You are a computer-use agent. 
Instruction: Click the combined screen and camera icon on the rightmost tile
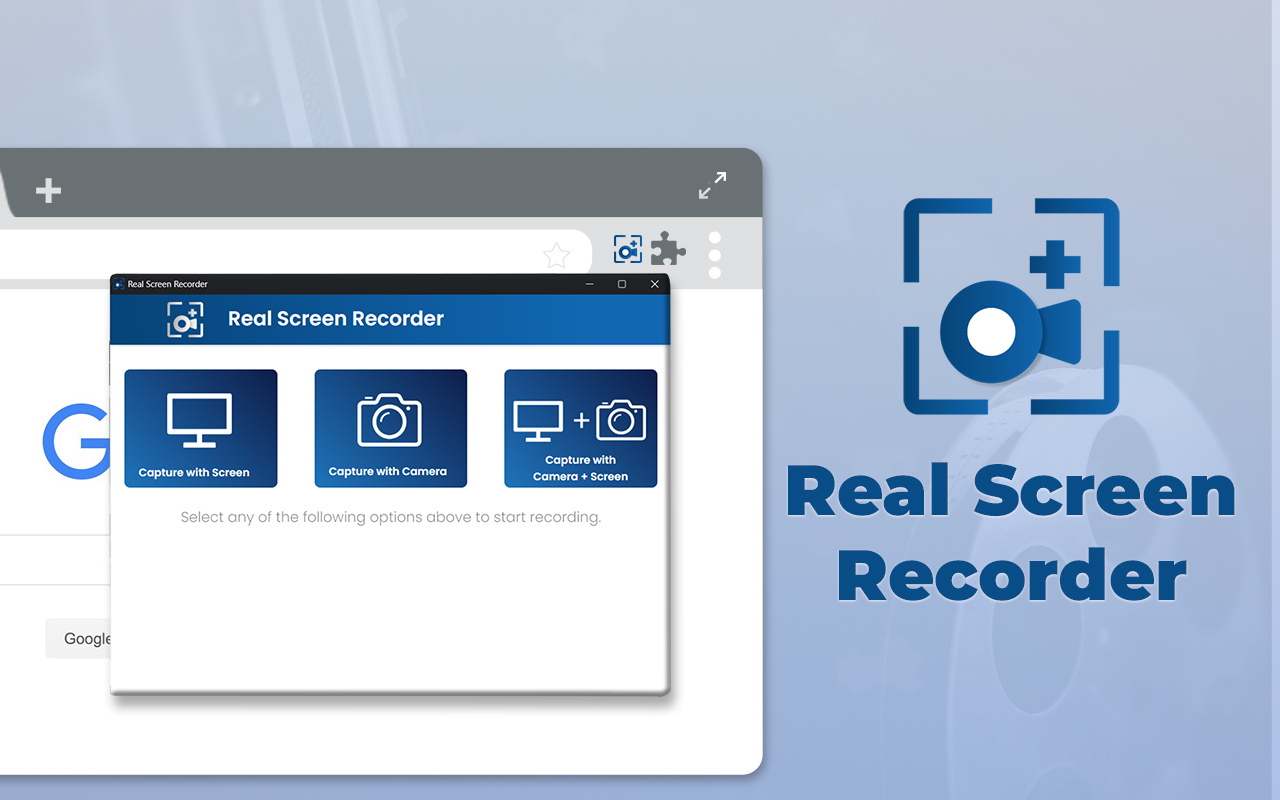click(580, 420)
